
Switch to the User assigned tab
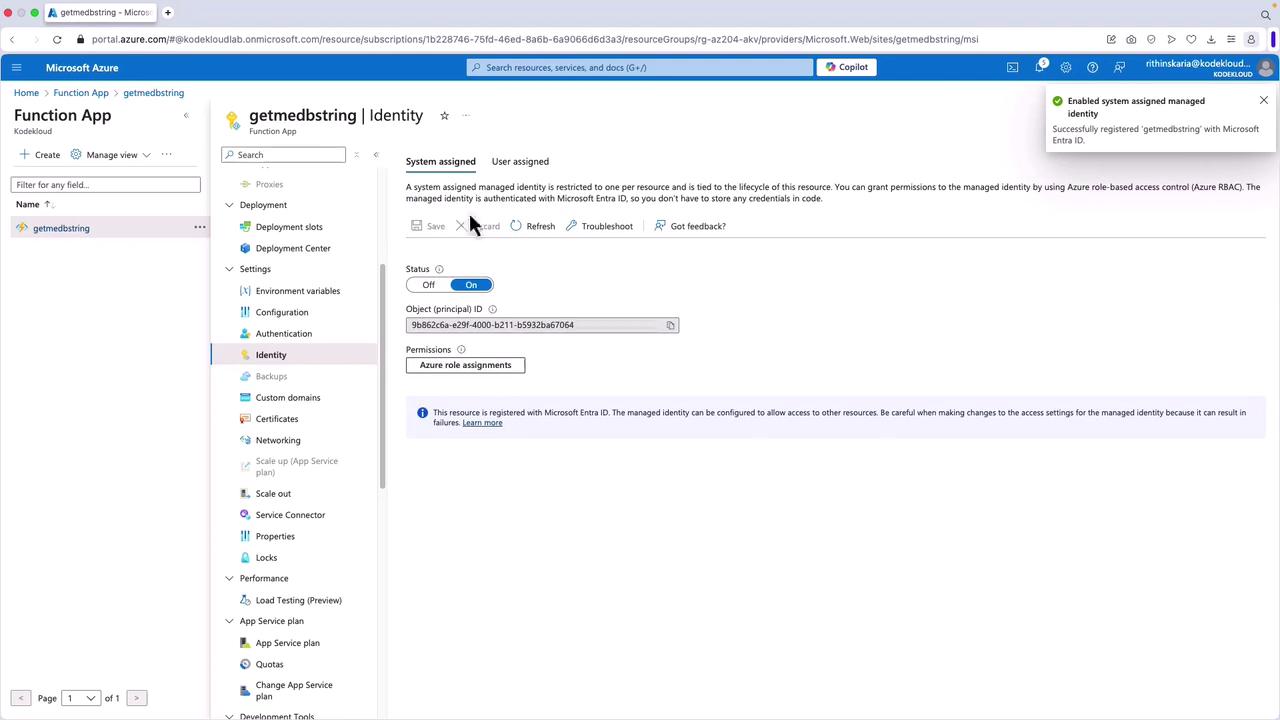[520, 161]
